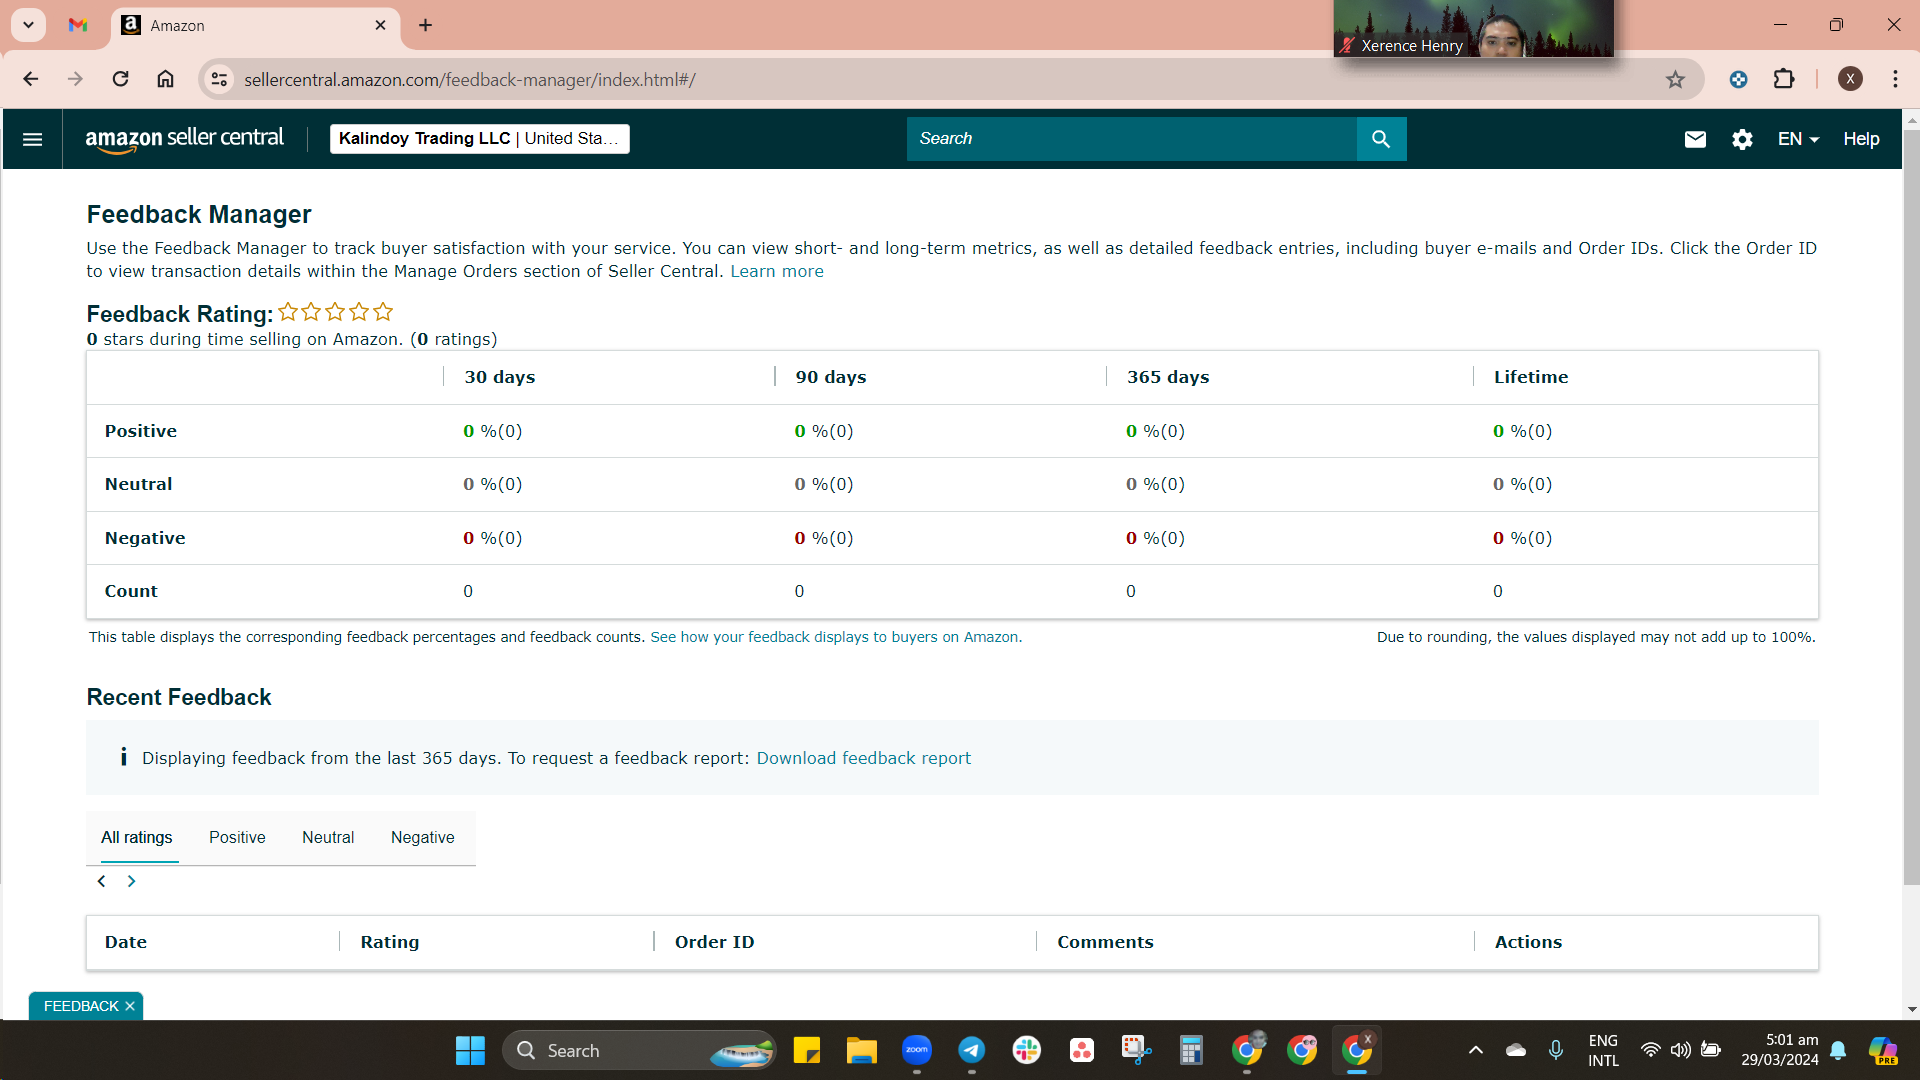
Task: Open browser Extensions puzzle icon
Action: [1784, 79]
